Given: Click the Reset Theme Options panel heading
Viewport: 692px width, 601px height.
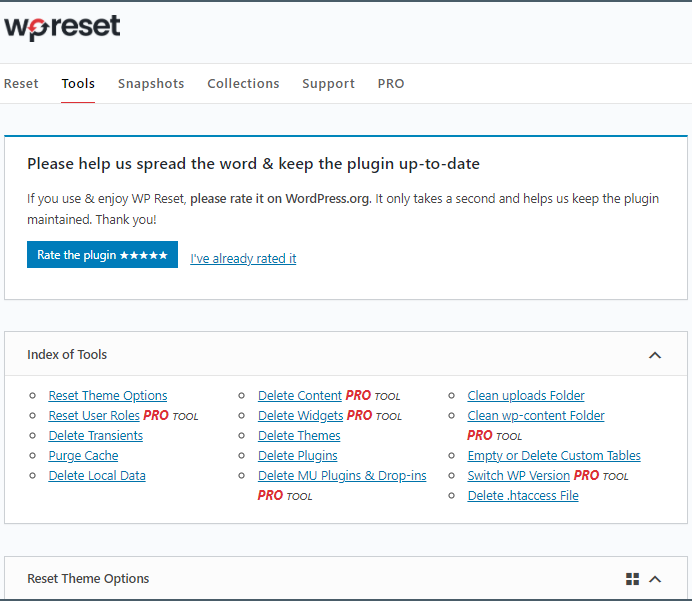Looking at the screenshot, I should tap(88, 578).
